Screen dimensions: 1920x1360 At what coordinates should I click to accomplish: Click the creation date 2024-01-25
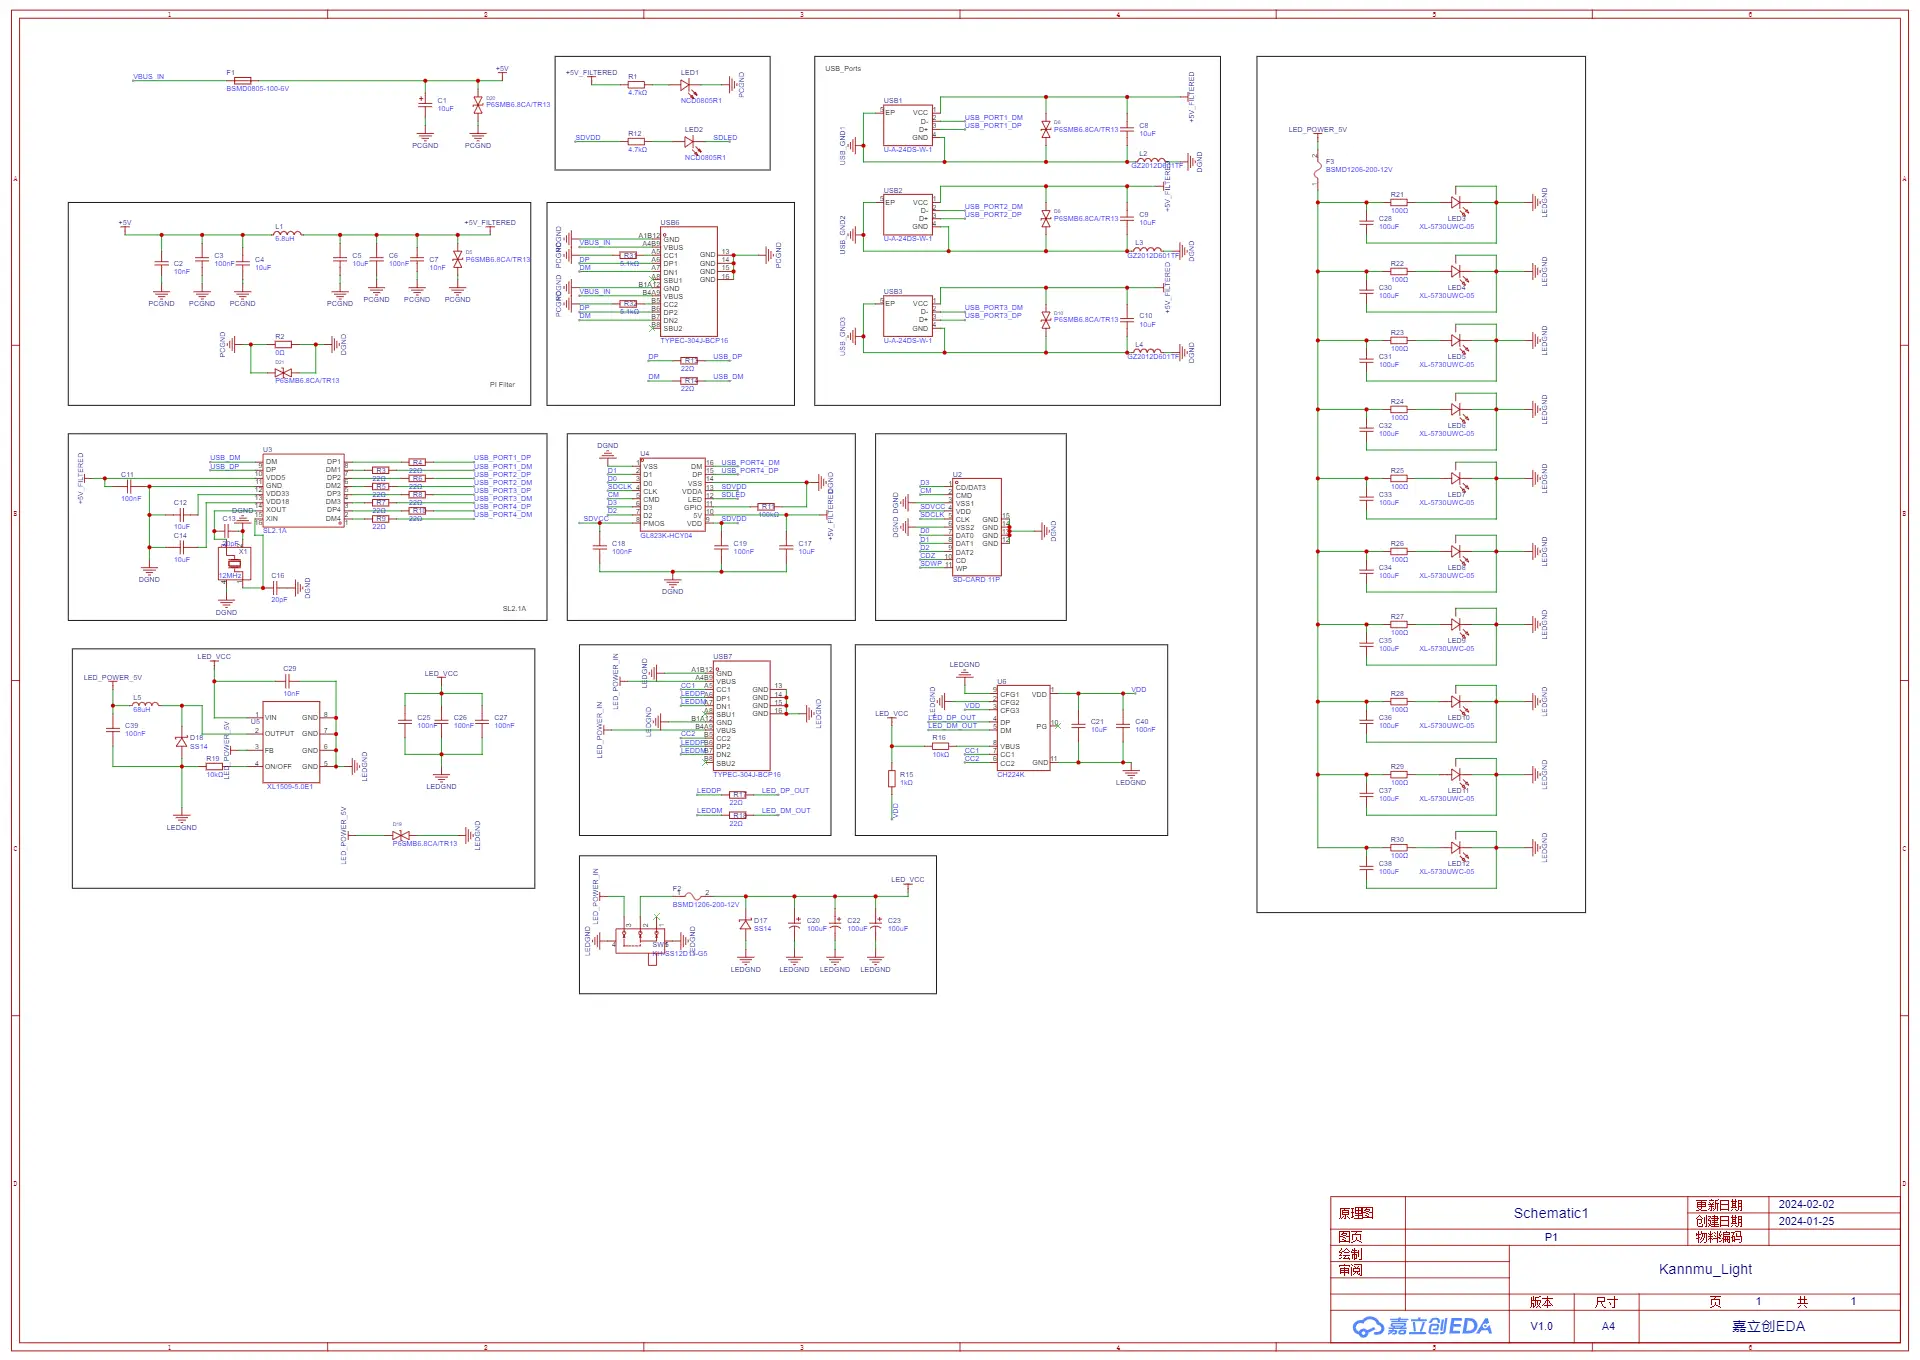click(1806, 1221)
